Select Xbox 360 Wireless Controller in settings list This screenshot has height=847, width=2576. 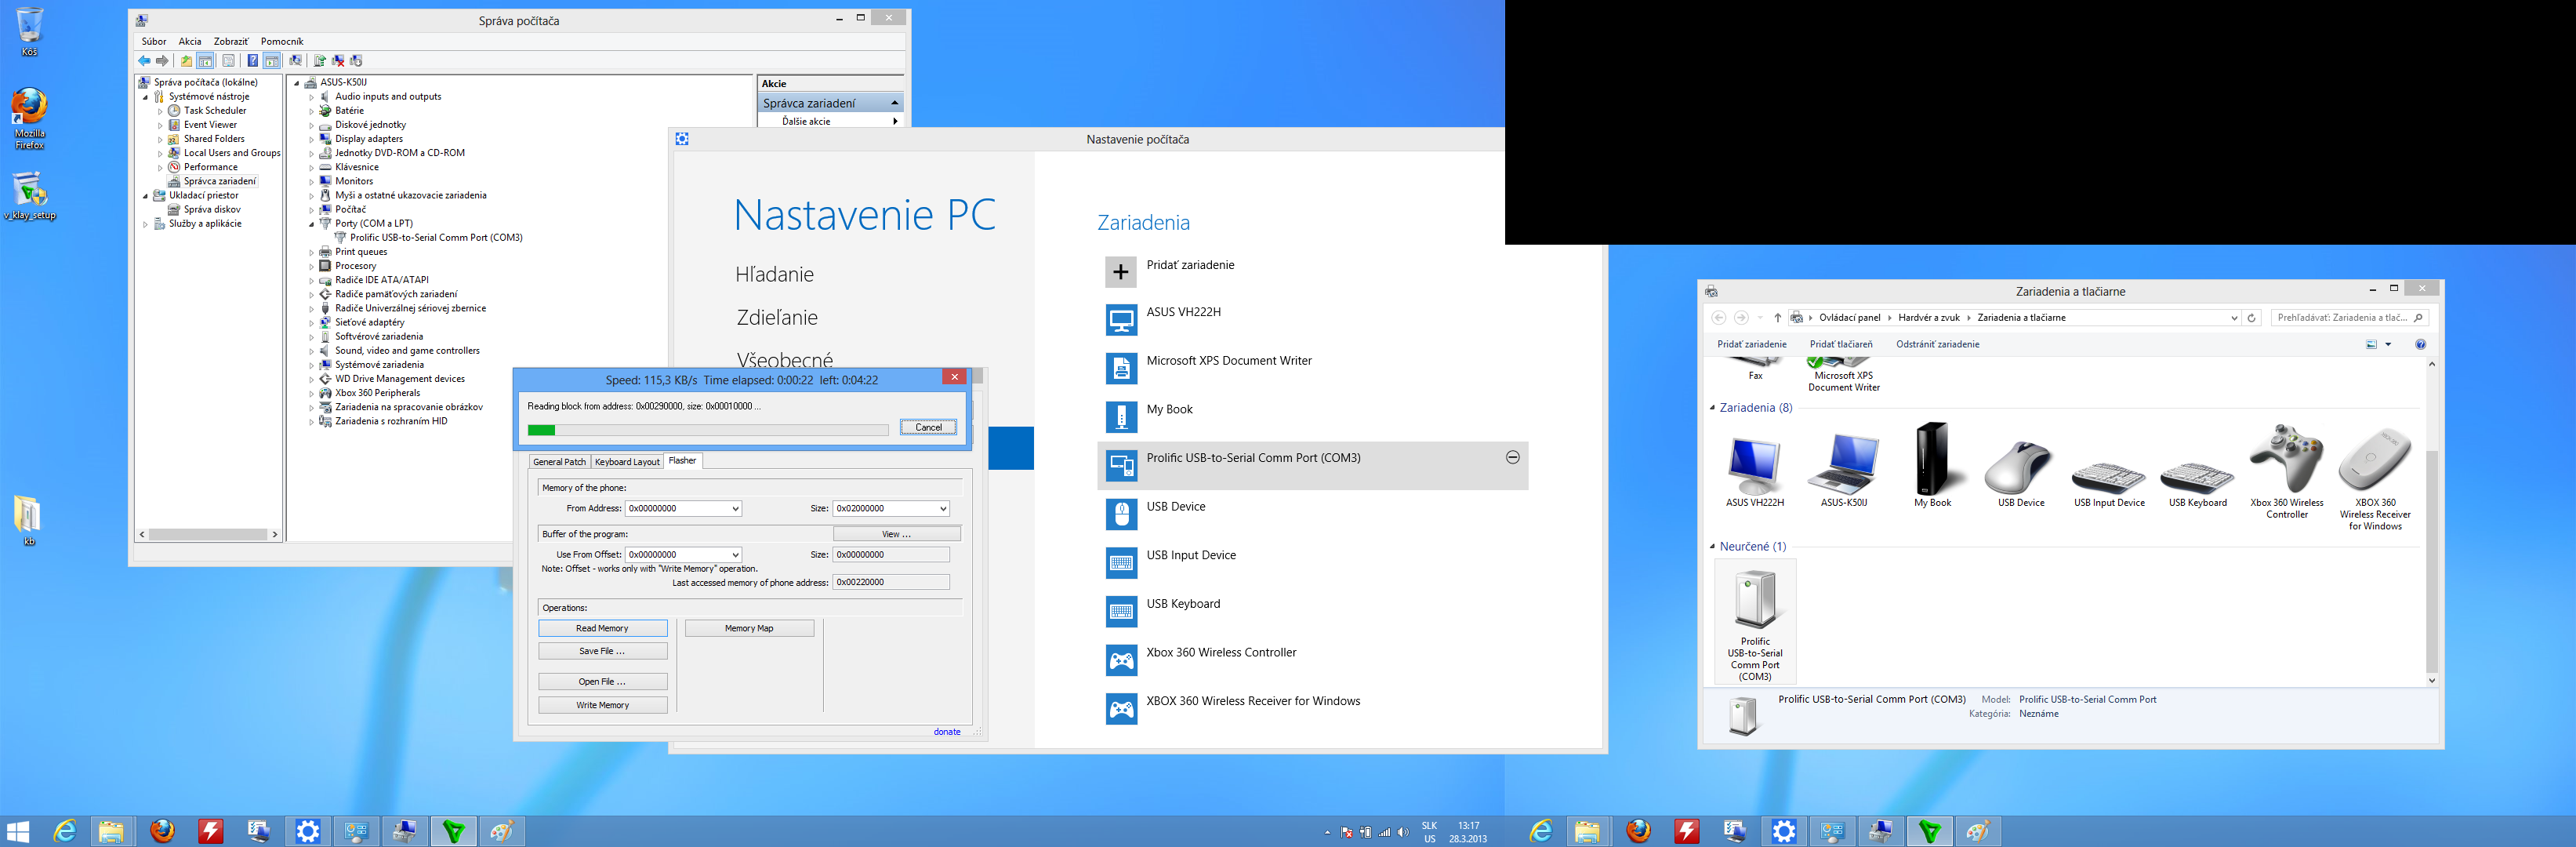point(1312,660)
